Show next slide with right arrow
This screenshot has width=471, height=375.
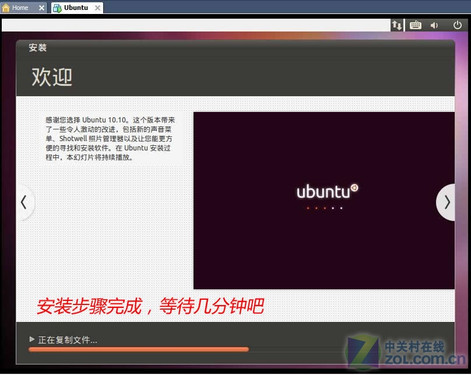click(446, 202)
